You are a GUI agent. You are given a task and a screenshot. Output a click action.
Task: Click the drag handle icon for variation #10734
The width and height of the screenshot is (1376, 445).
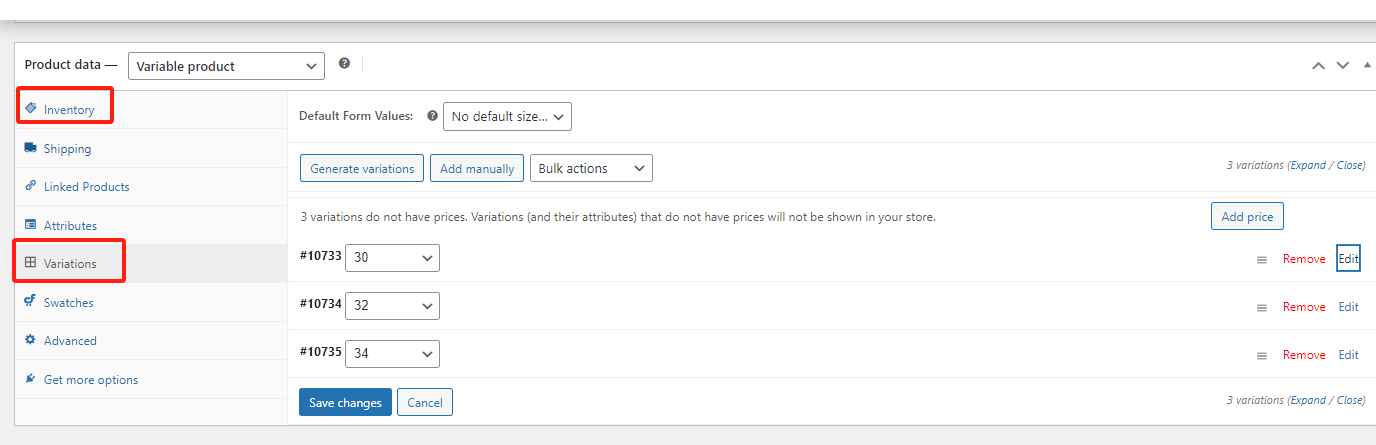coord(1261,308)
